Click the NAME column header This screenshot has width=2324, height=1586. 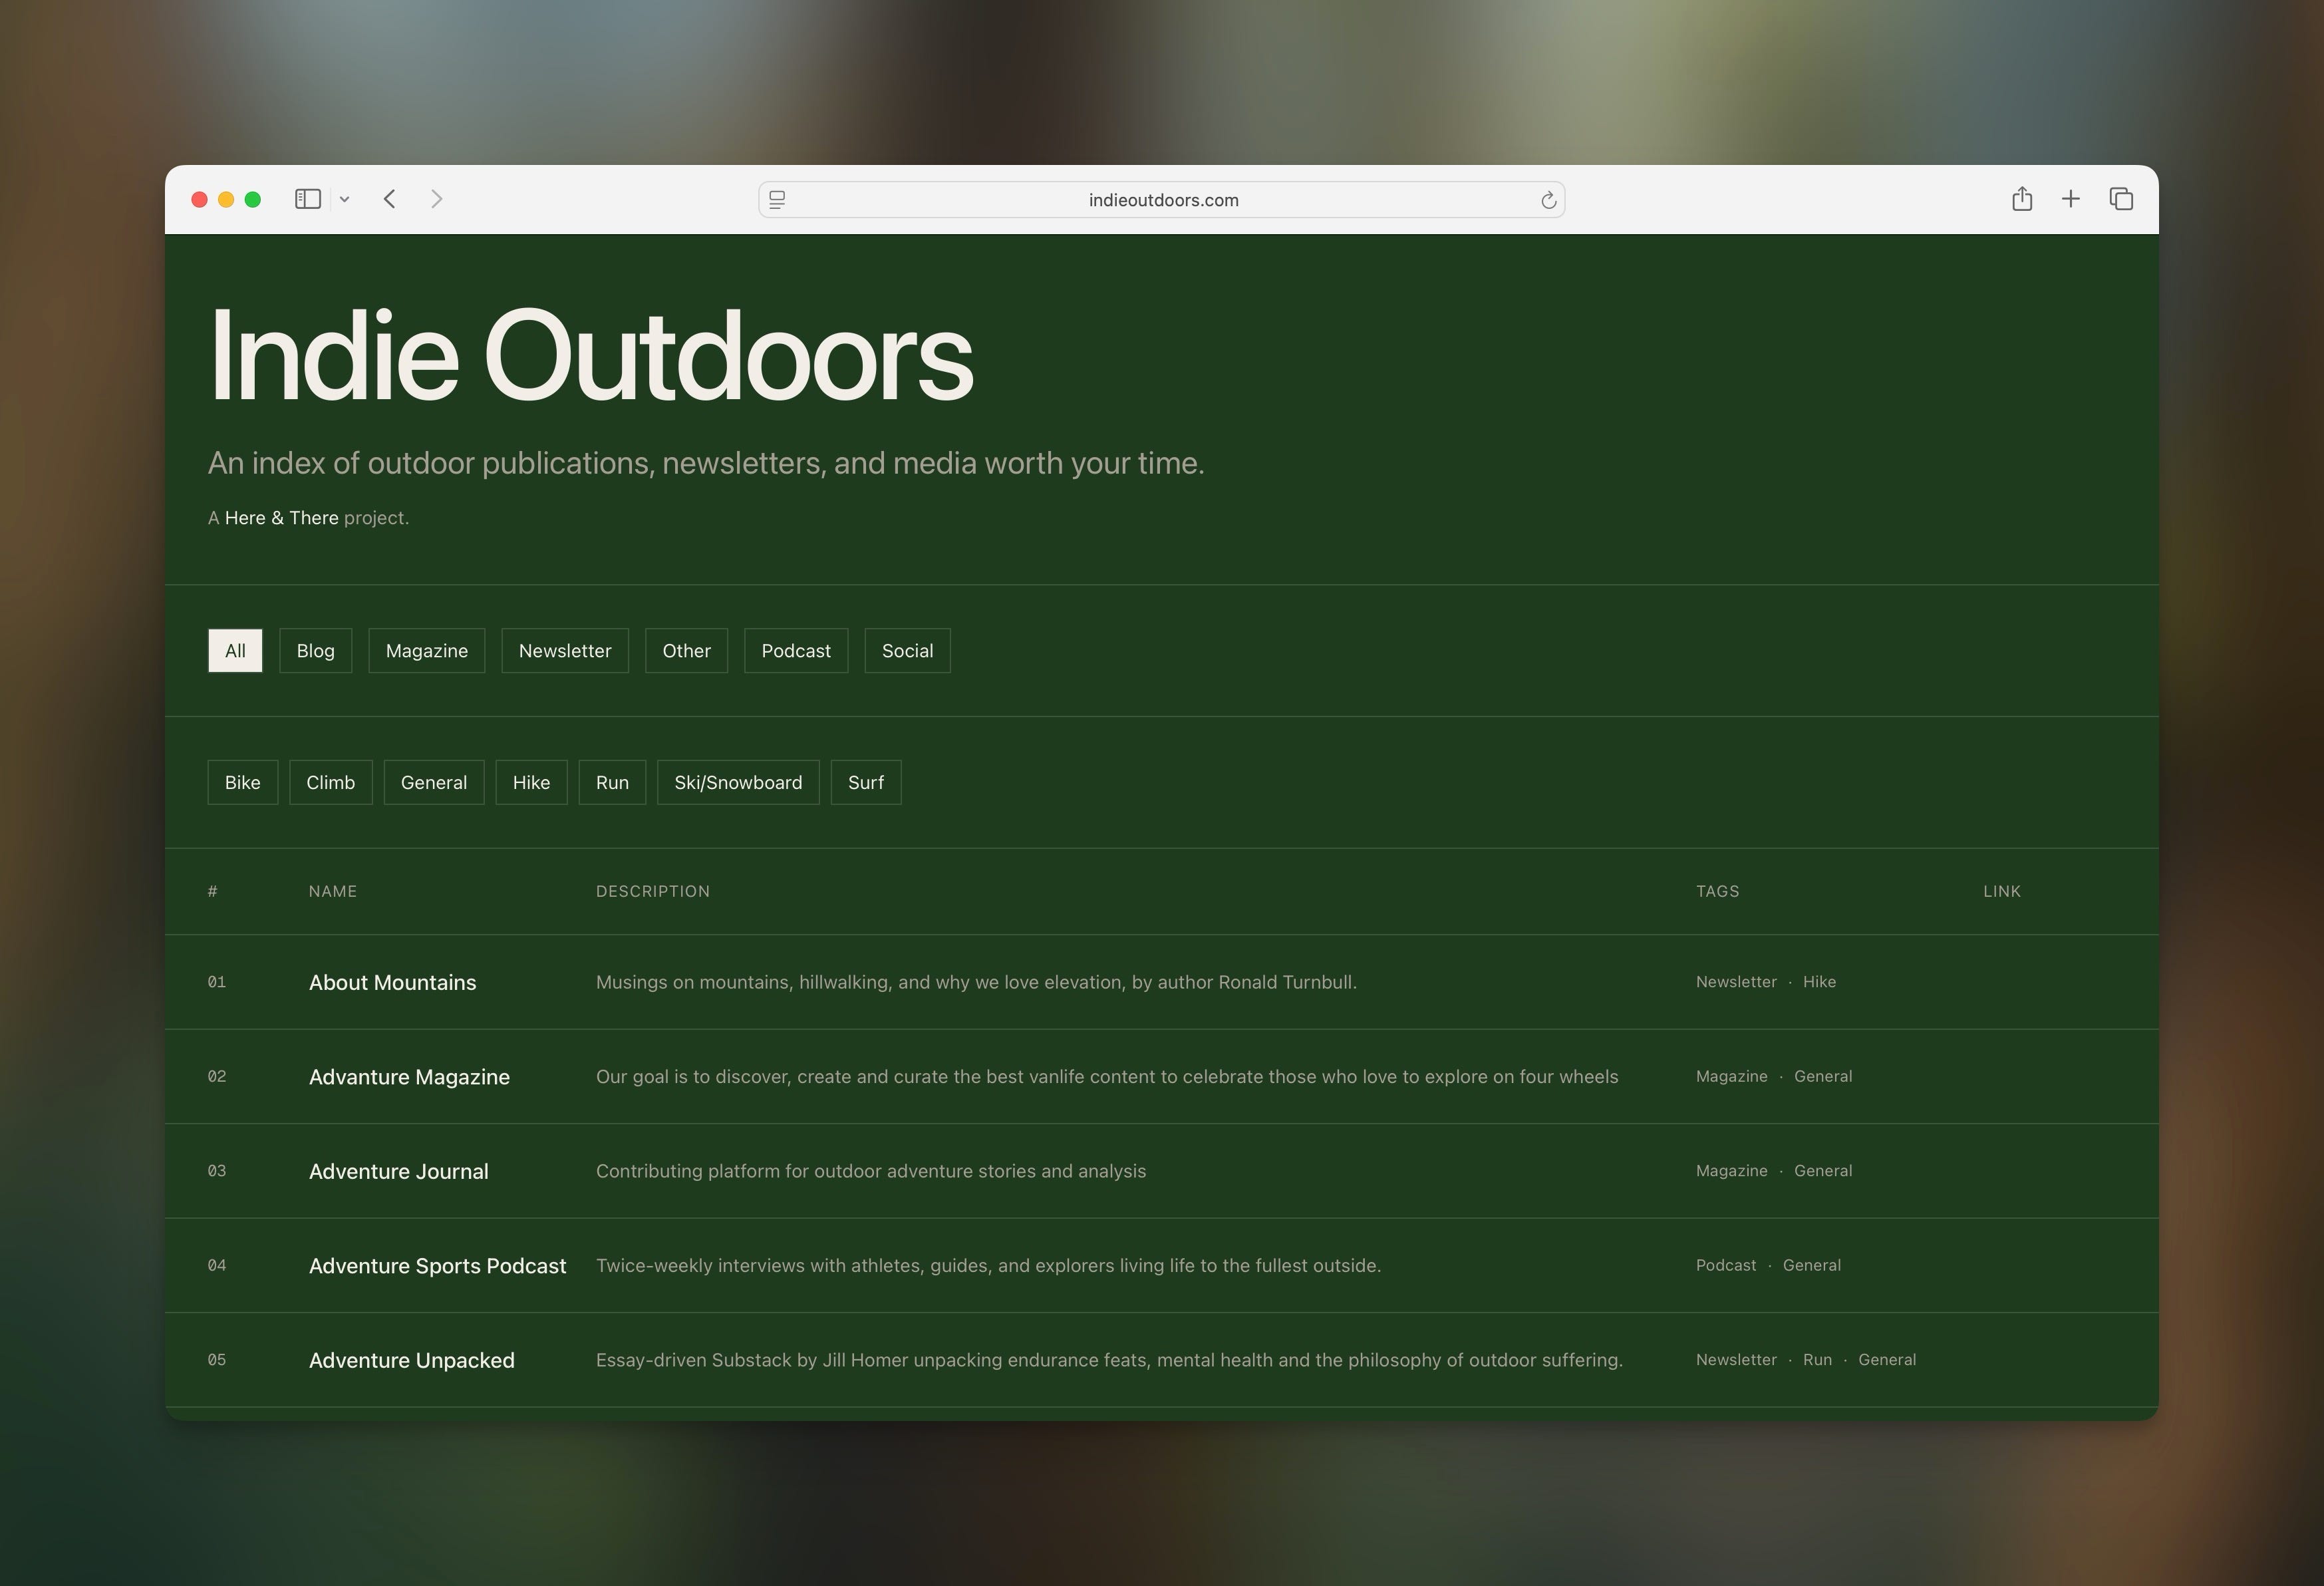coord(332,891)
